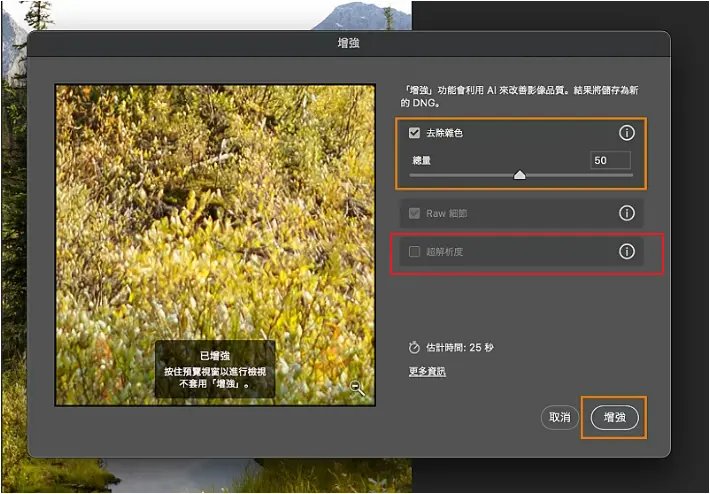
Task: Open info for 去除雜色 option
Action: click(627, 133)
